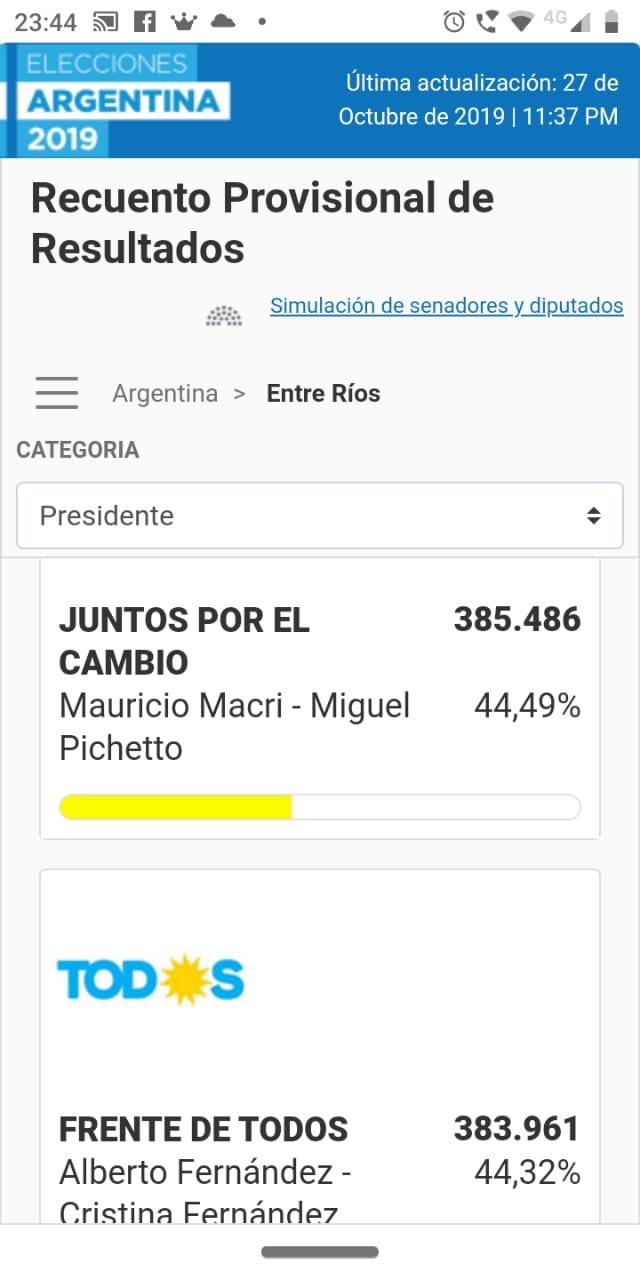Image resolution: width=640 pixels, height=1280 pixels.
Task: Tap the parliament seats hemicycle icon
Action: click(224, 315)
